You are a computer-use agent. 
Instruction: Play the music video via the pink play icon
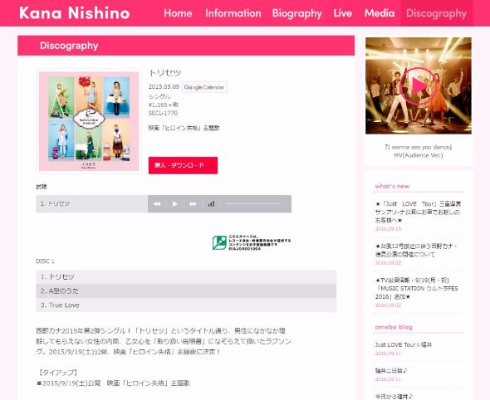pos(418,86)
